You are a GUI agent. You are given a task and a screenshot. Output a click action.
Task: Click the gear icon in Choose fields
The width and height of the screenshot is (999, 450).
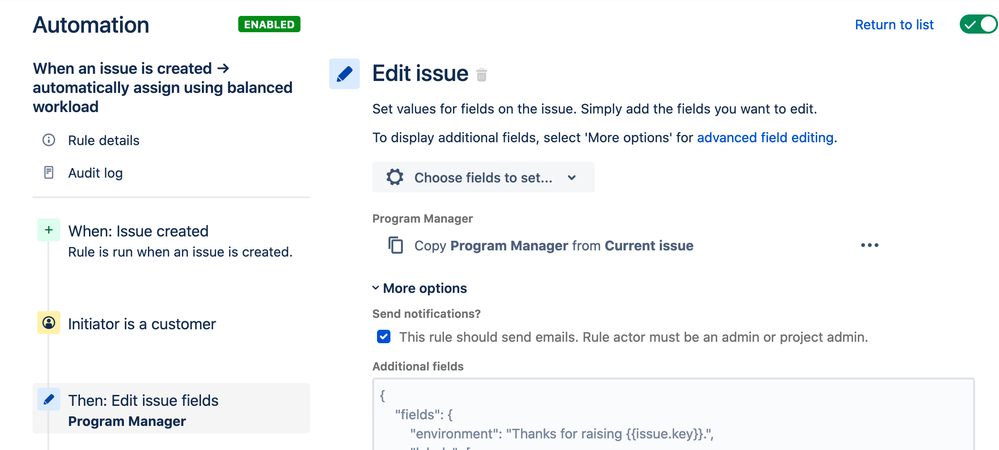395,177
